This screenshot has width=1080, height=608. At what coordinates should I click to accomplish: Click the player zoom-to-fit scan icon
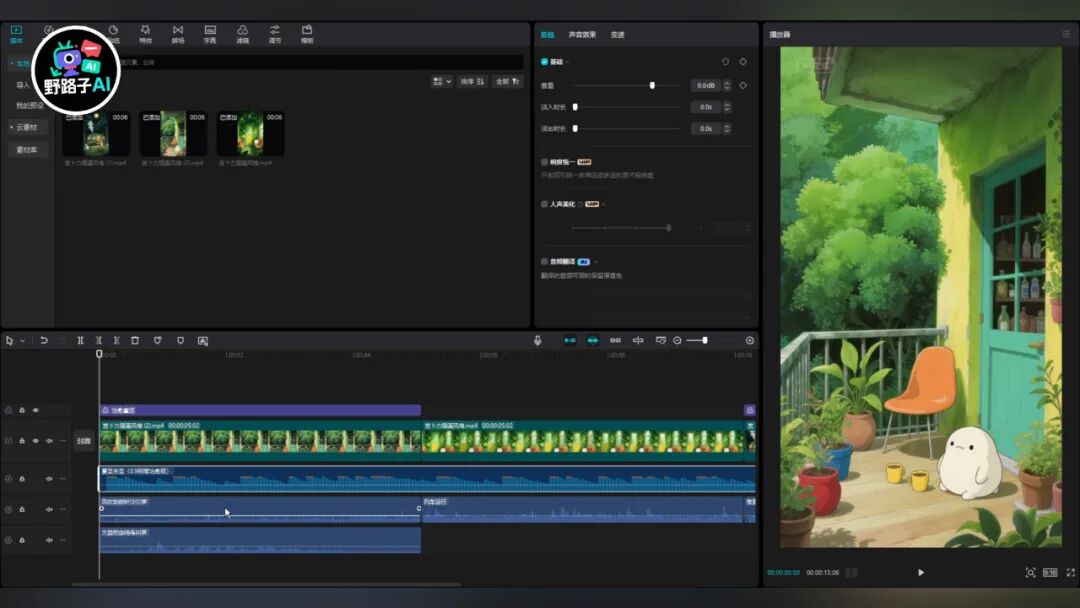[1030, 572]
